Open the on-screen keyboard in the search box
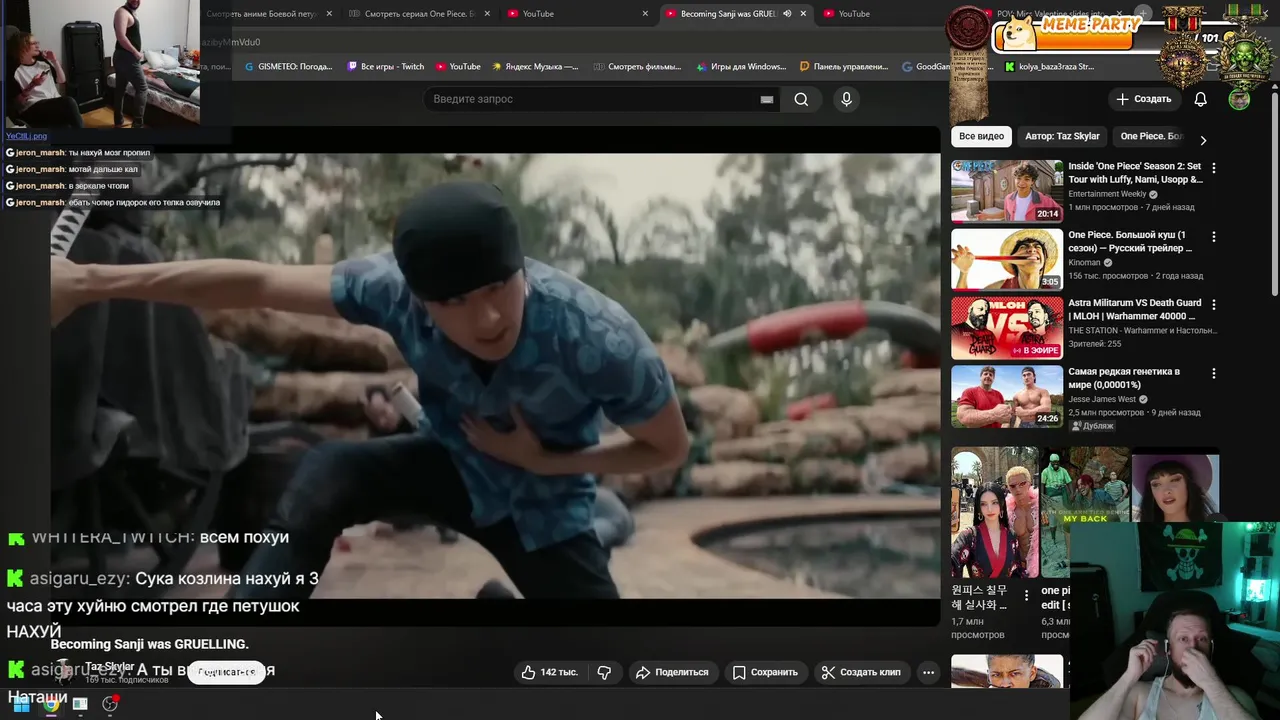 pos(767,99)
